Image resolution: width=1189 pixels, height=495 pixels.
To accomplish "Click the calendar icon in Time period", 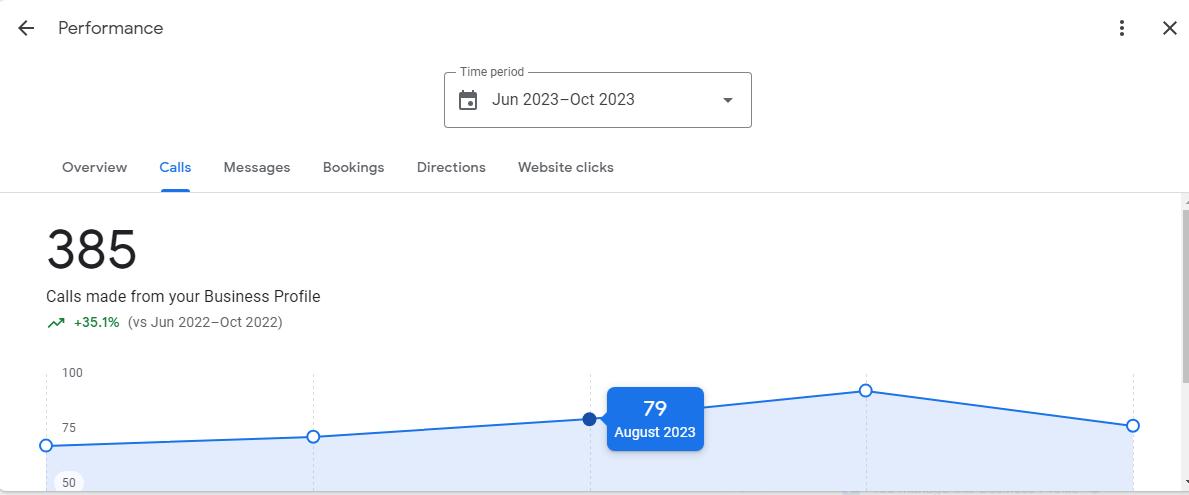I will [469, 100].
